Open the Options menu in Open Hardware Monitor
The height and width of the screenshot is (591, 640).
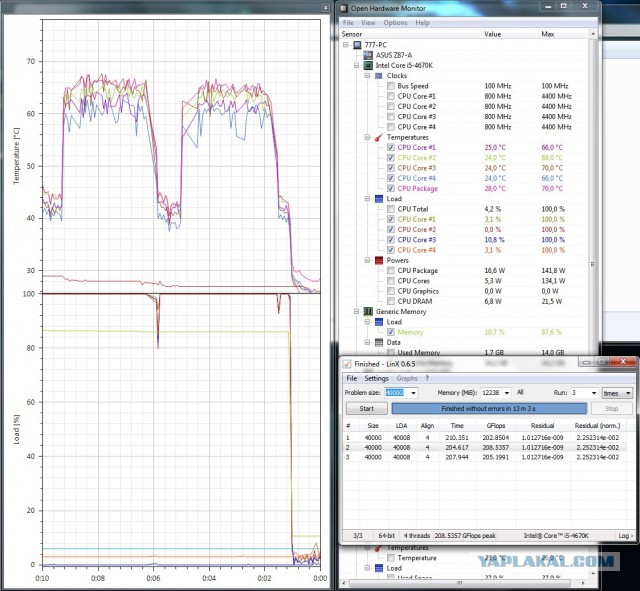pos(395,23)
